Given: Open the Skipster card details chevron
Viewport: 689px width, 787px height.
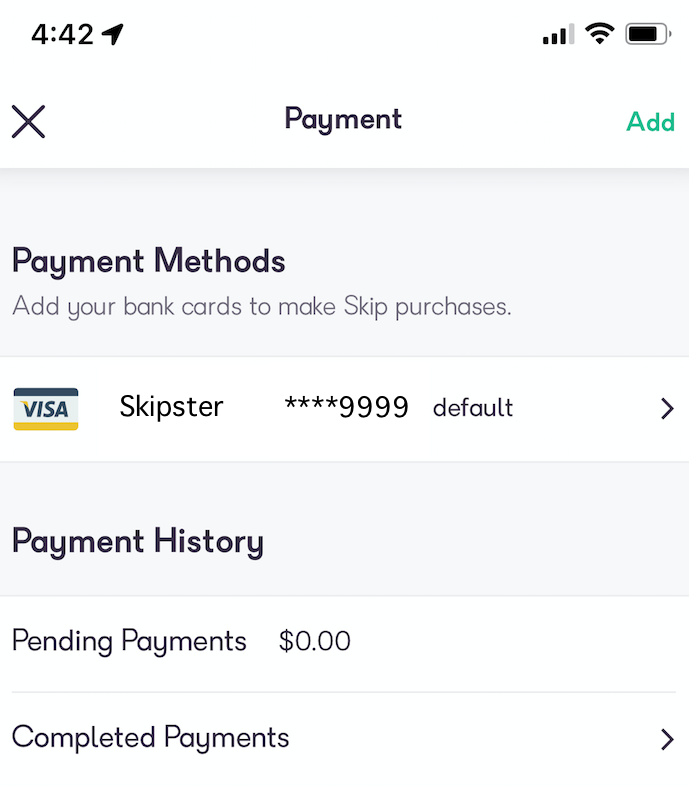Looking at the screenshot, I should point(667,408).
